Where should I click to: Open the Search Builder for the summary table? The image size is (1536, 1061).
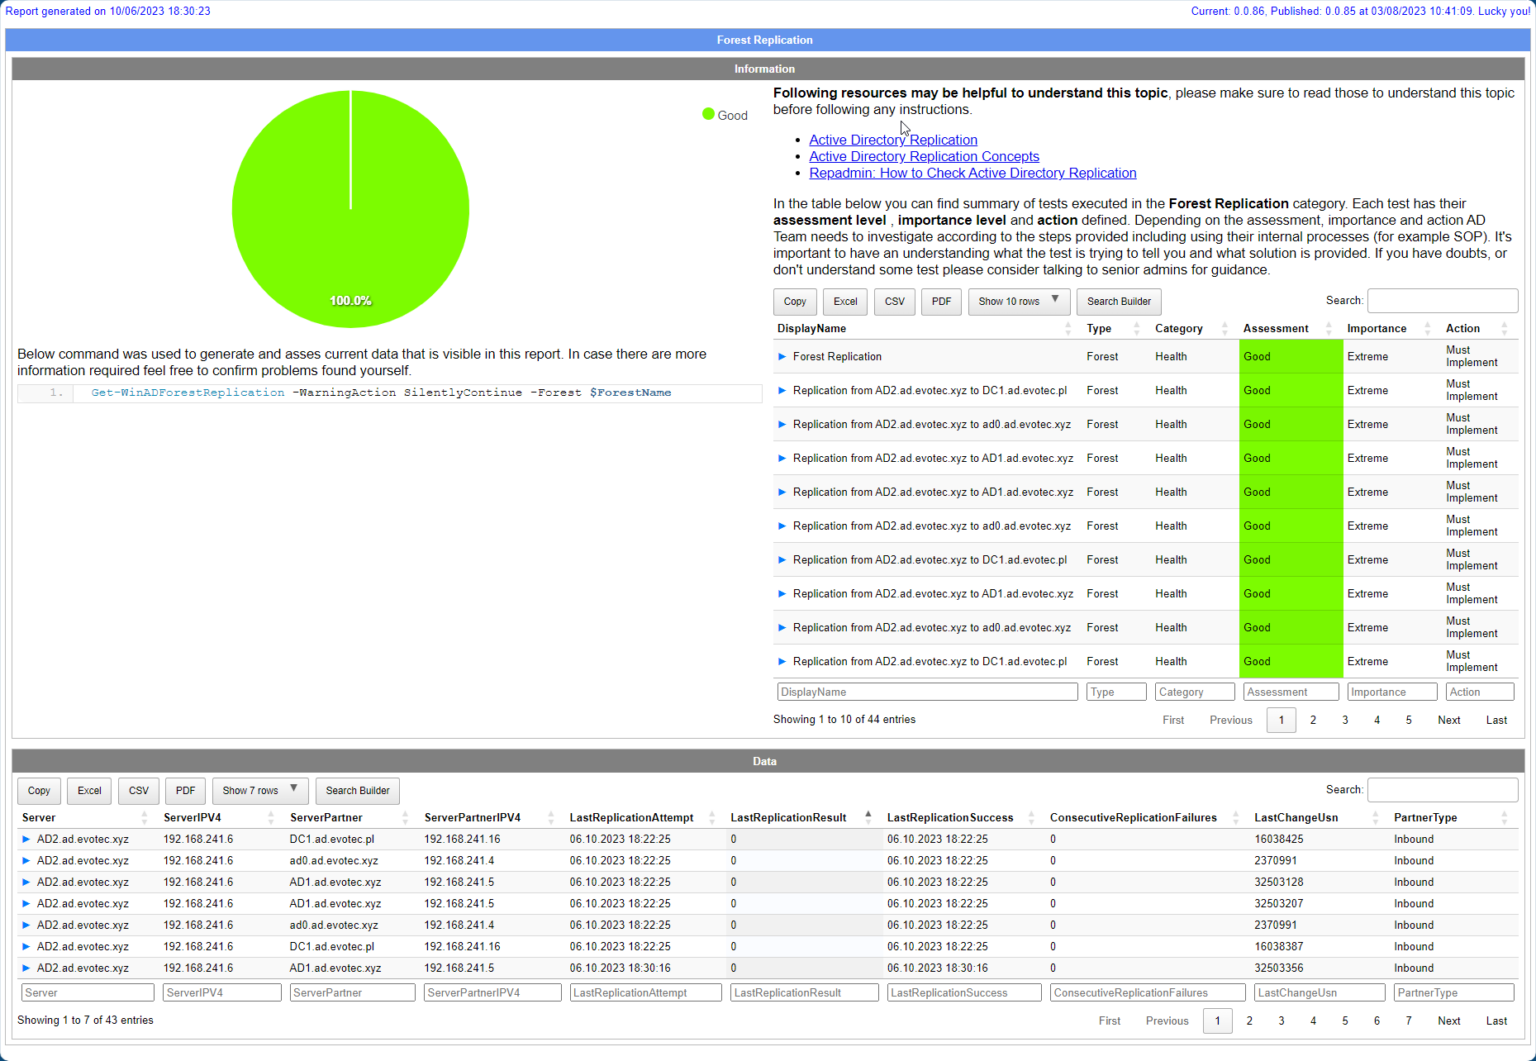coord(1118,301)
